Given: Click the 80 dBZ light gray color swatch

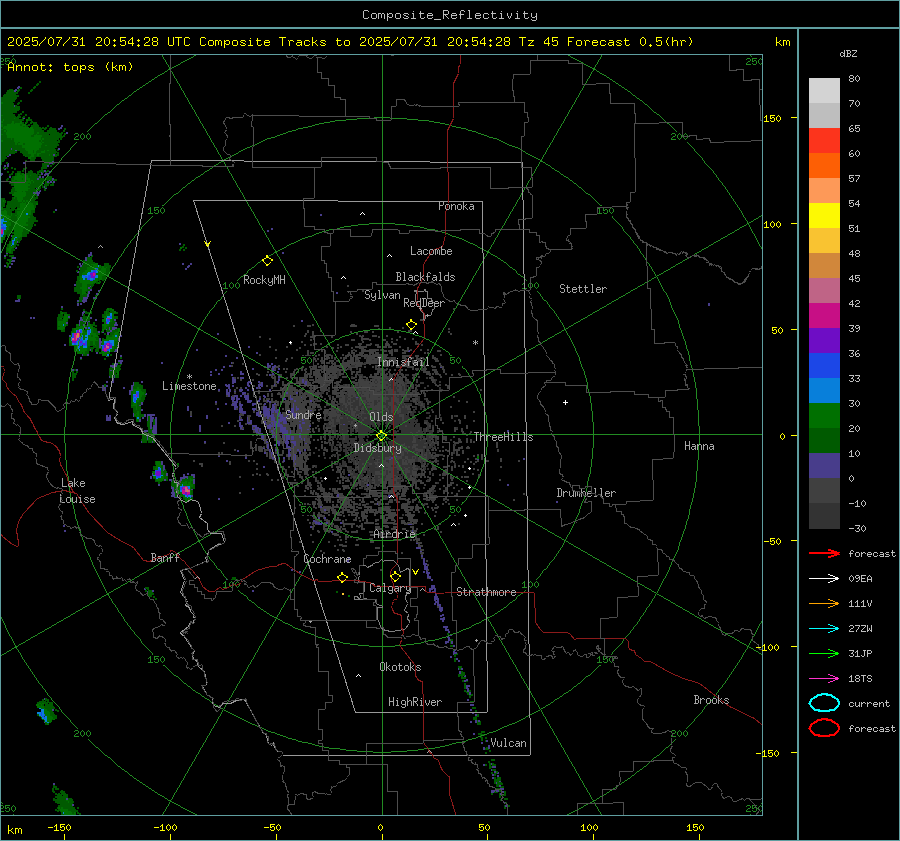Looking at the screenshot, I should 824,91.
